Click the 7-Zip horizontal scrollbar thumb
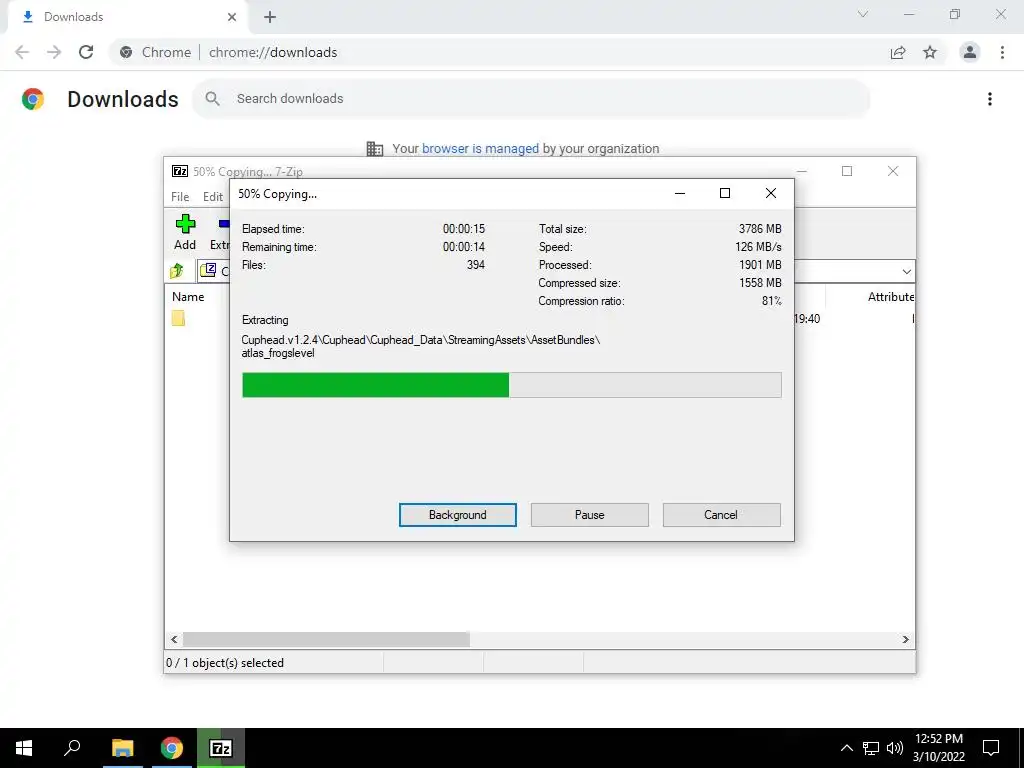Image resolution: width=1024 pixels, height=768 pixels. pos(326,639)
